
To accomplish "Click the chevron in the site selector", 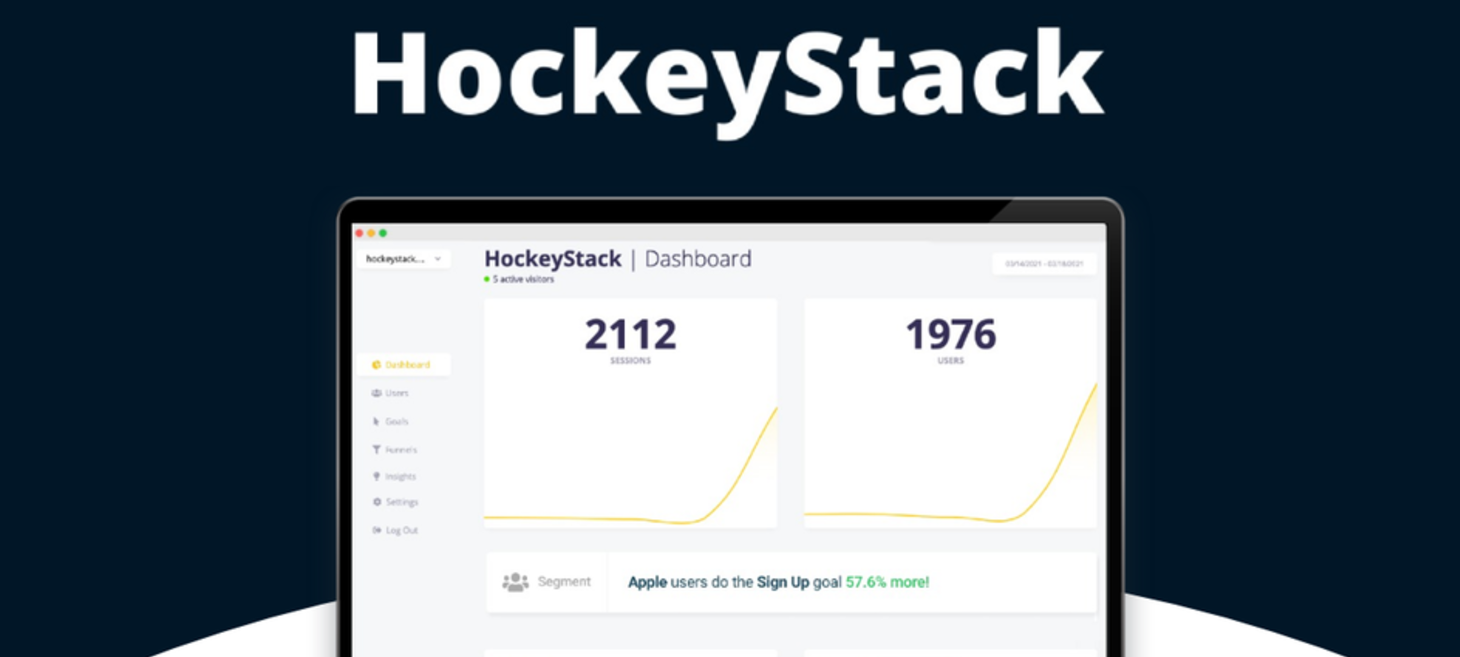I will tap(437, 259).
